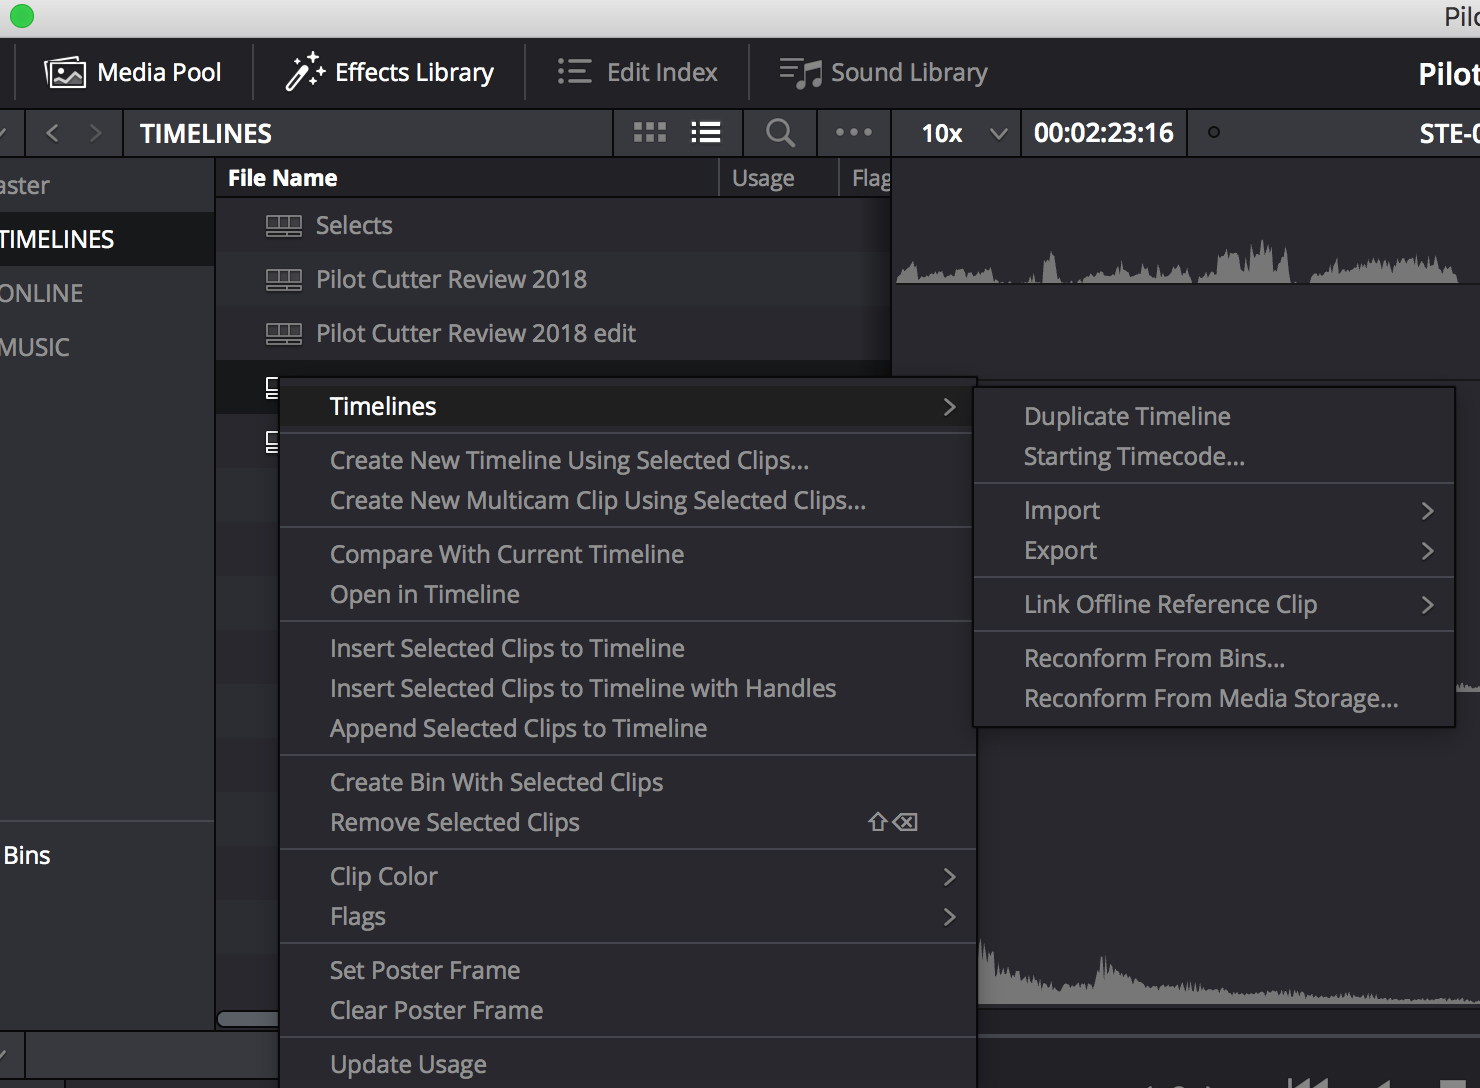Select the Selects timeline row
This screenshot has width=1480, height=1088.
(553, 225)
